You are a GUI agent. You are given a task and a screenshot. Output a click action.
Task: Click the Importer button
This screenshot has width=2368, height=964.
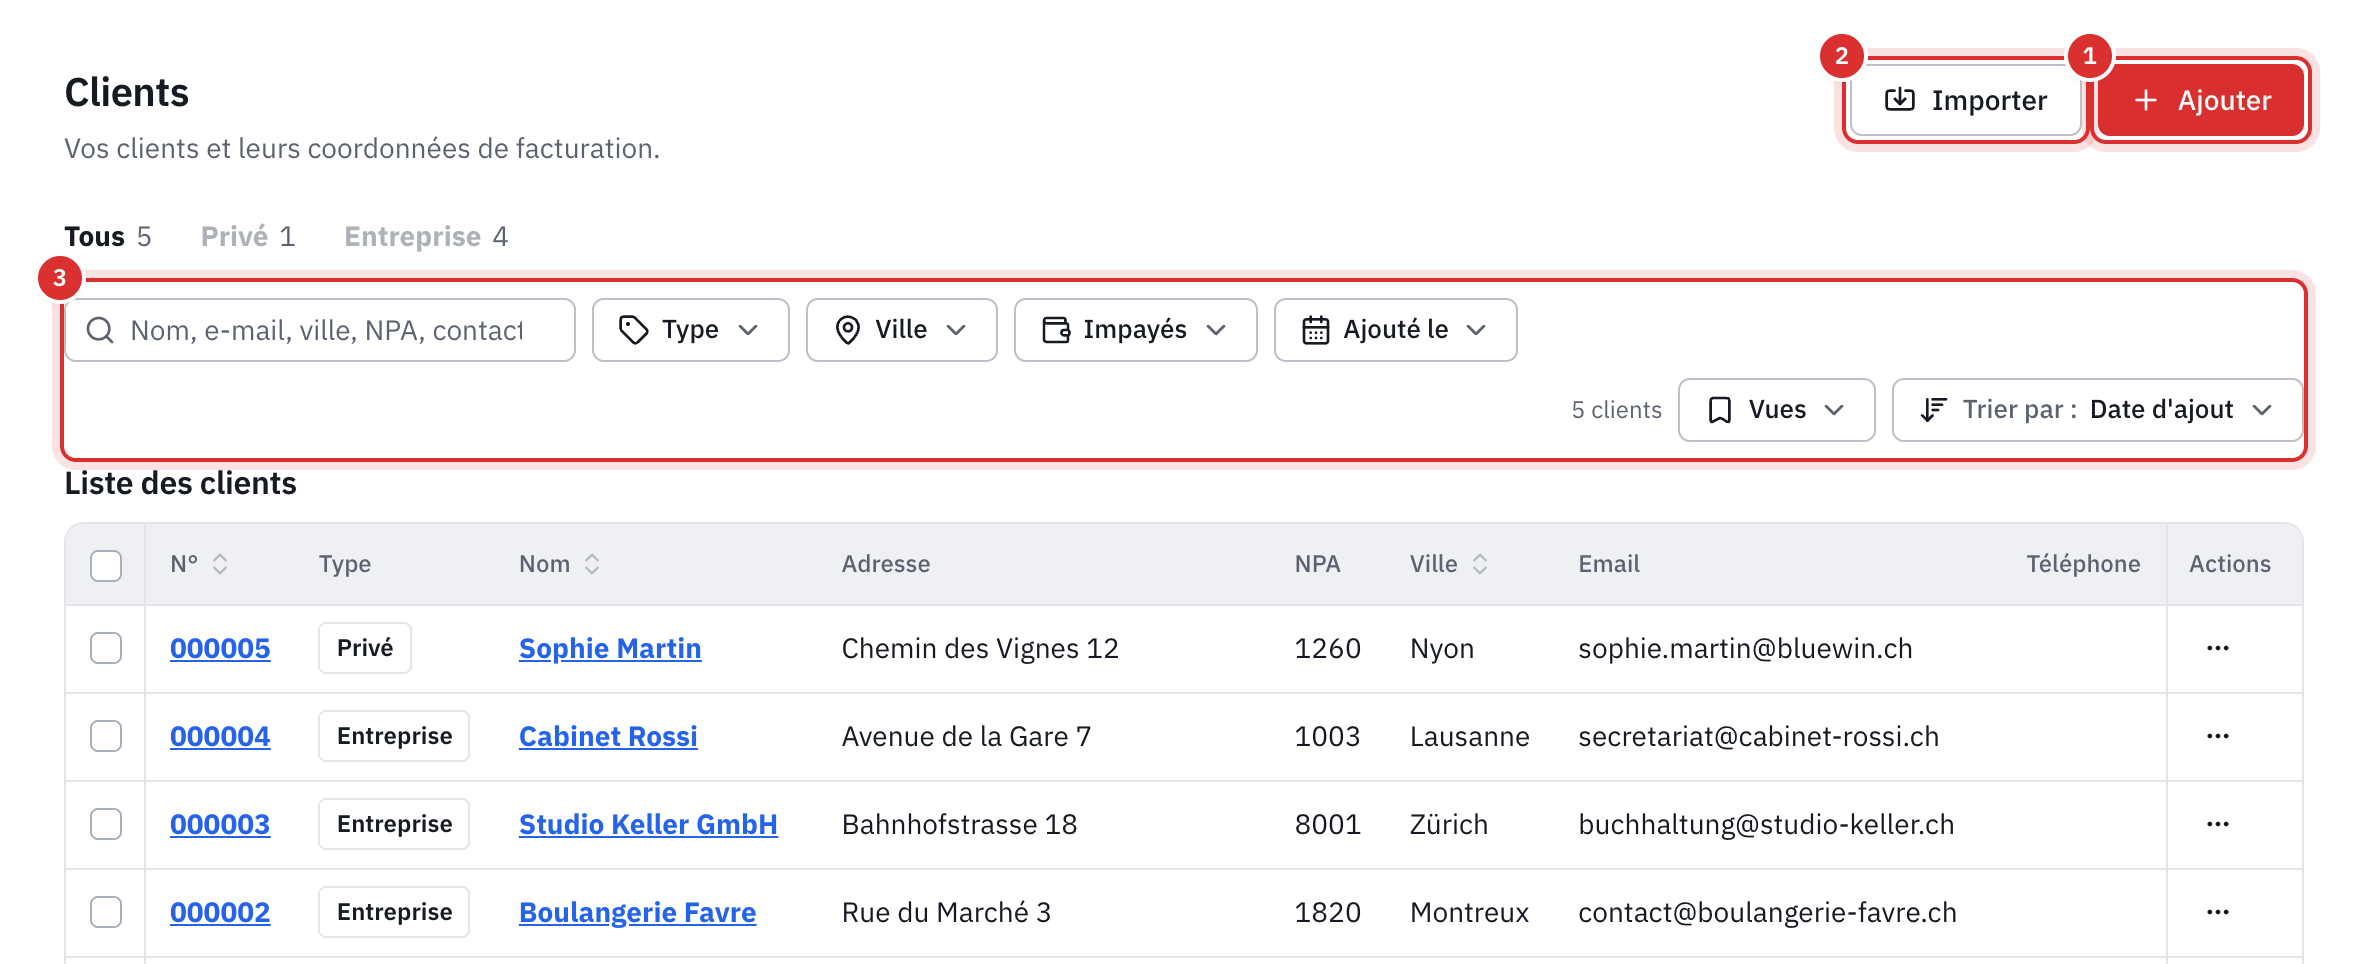pos(1966,100)
